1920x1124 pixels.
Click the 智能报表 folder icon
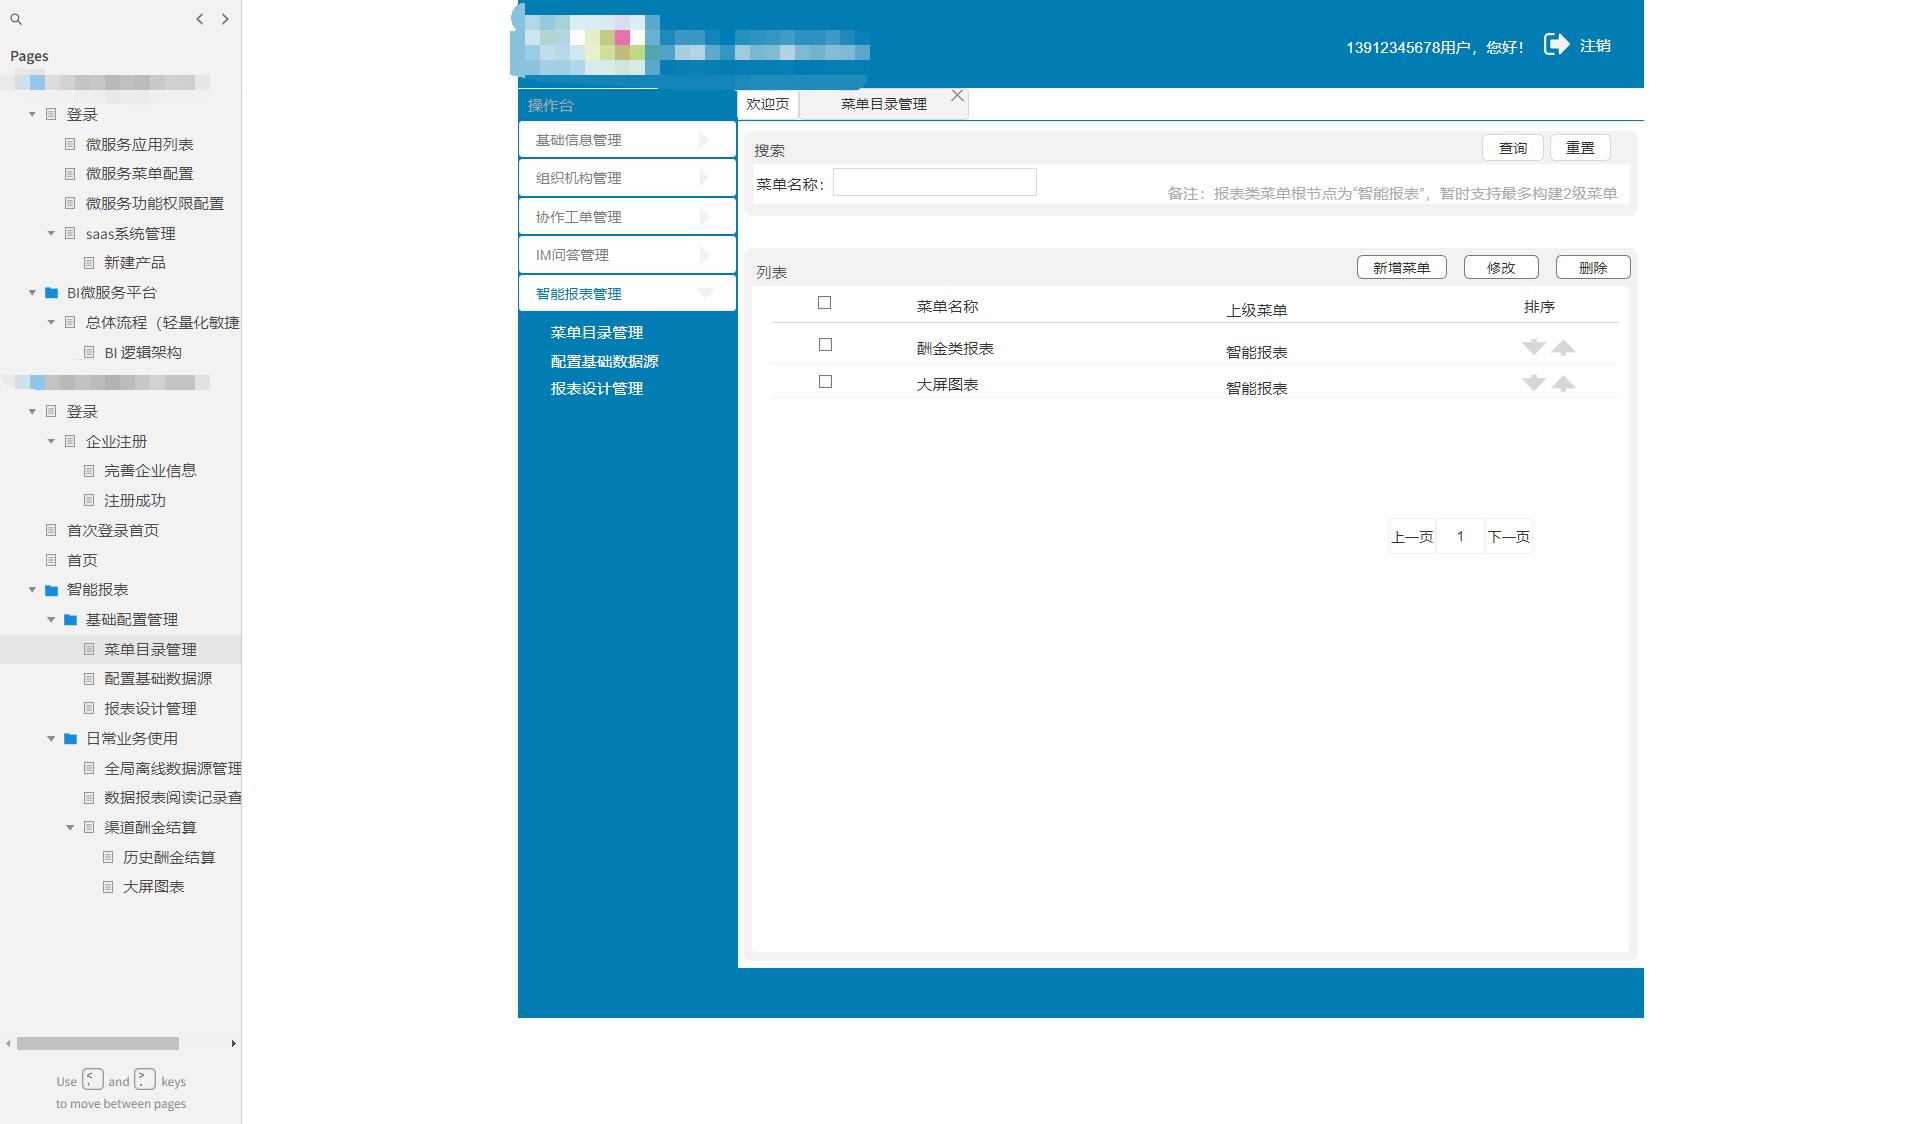point(52,590)
